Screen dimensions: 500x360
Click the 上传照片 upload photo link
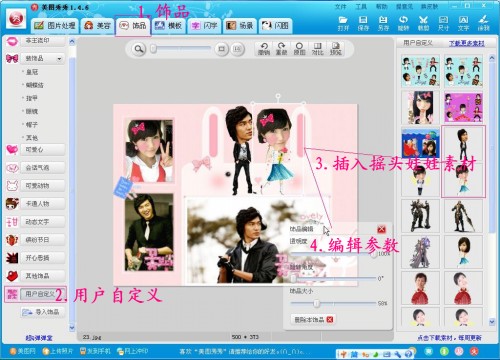click(58, 351)
